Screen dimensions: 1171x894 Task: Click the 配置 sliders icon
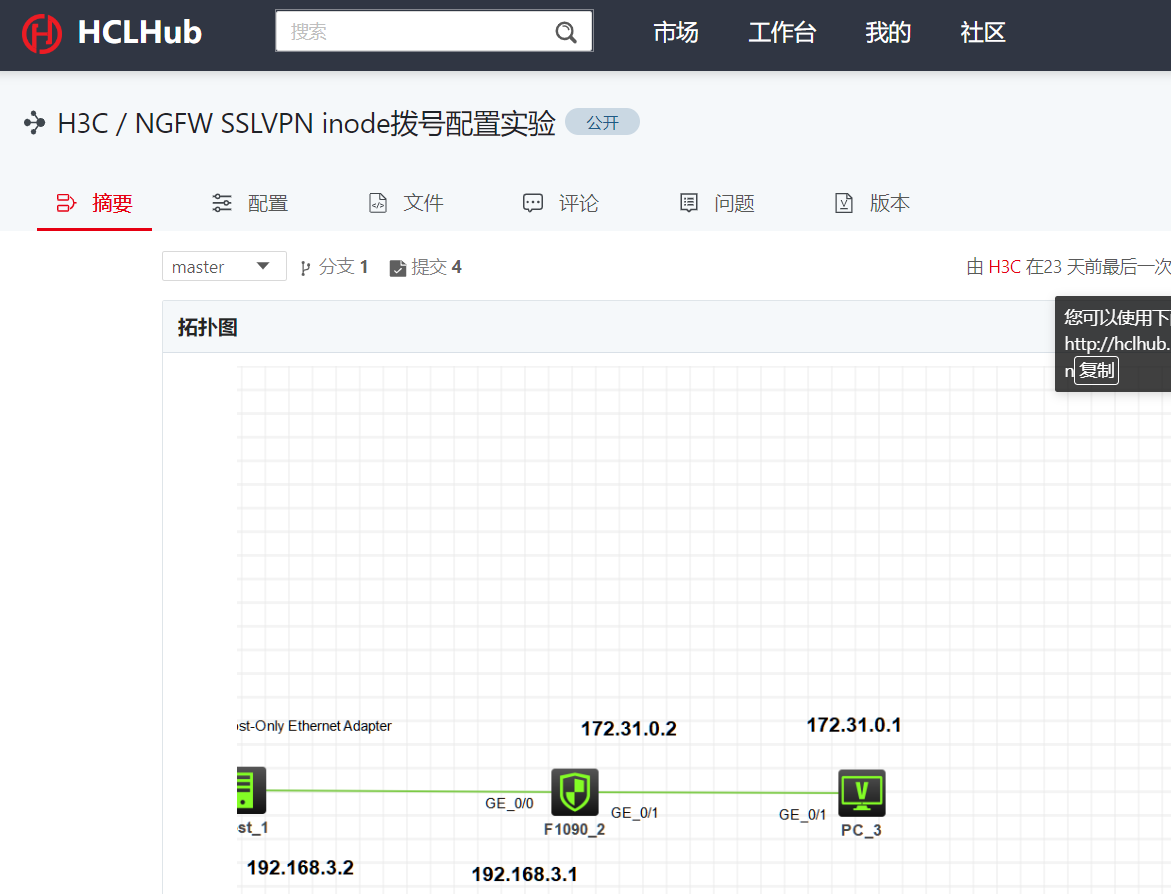[x=222, y=203]
